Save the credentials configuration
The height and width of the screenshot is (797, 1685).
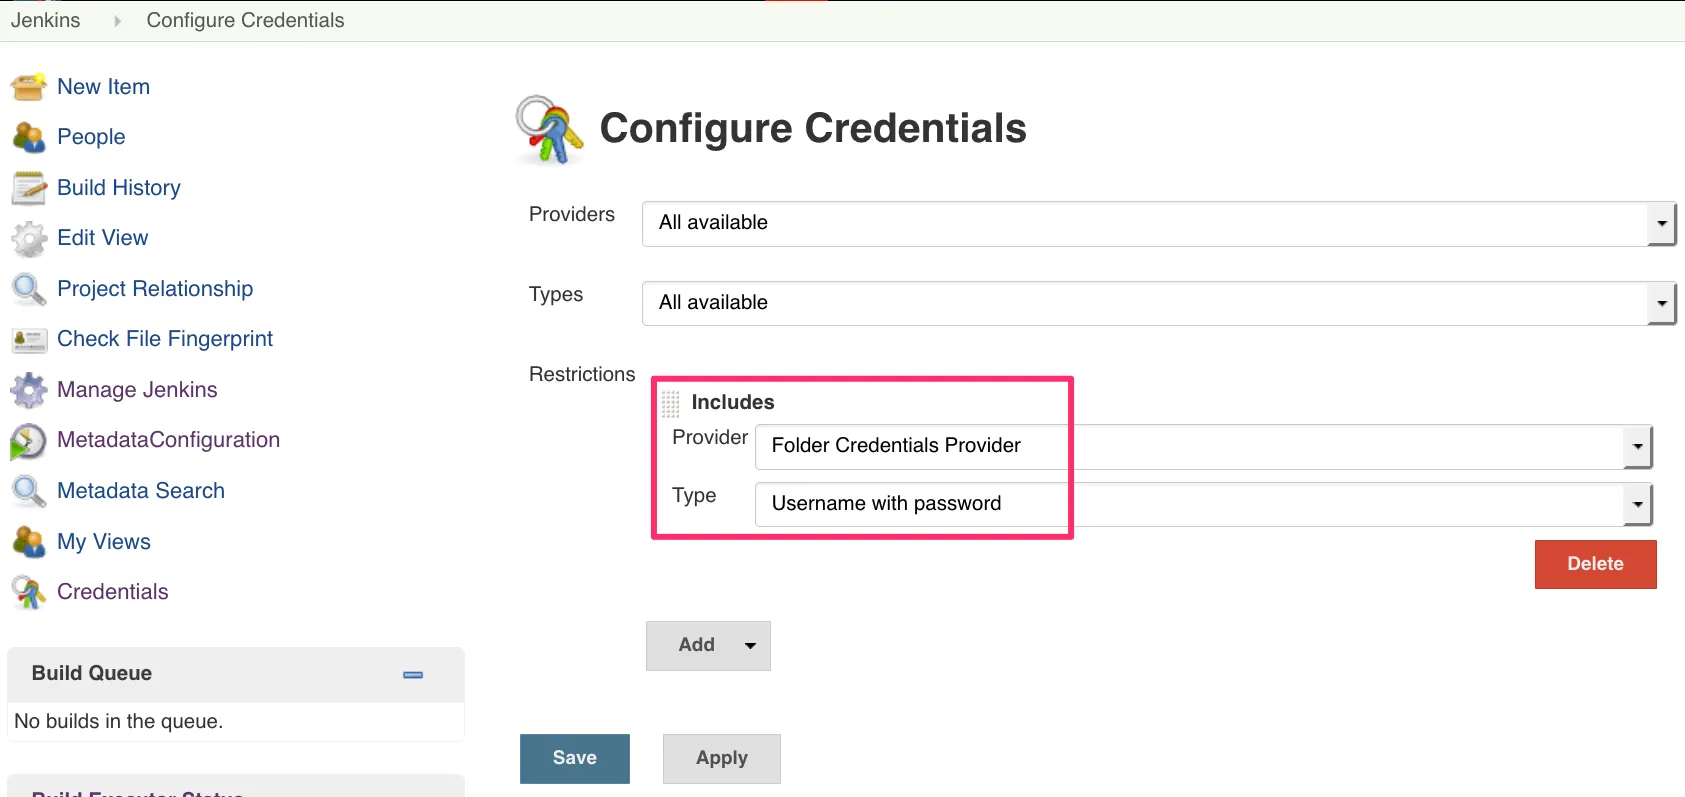click(x=574, y=758)
